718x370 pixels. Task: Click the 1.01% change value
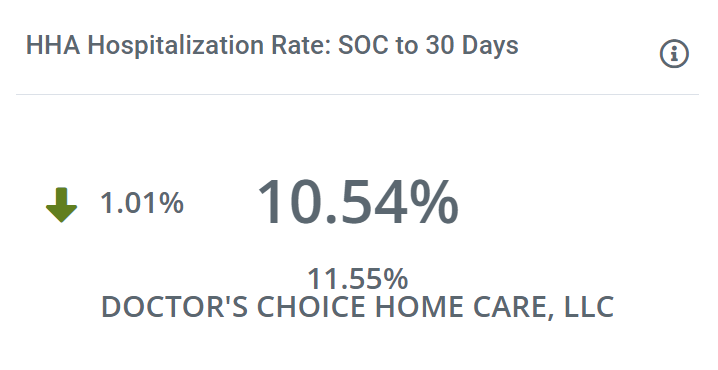pos(142,202)
